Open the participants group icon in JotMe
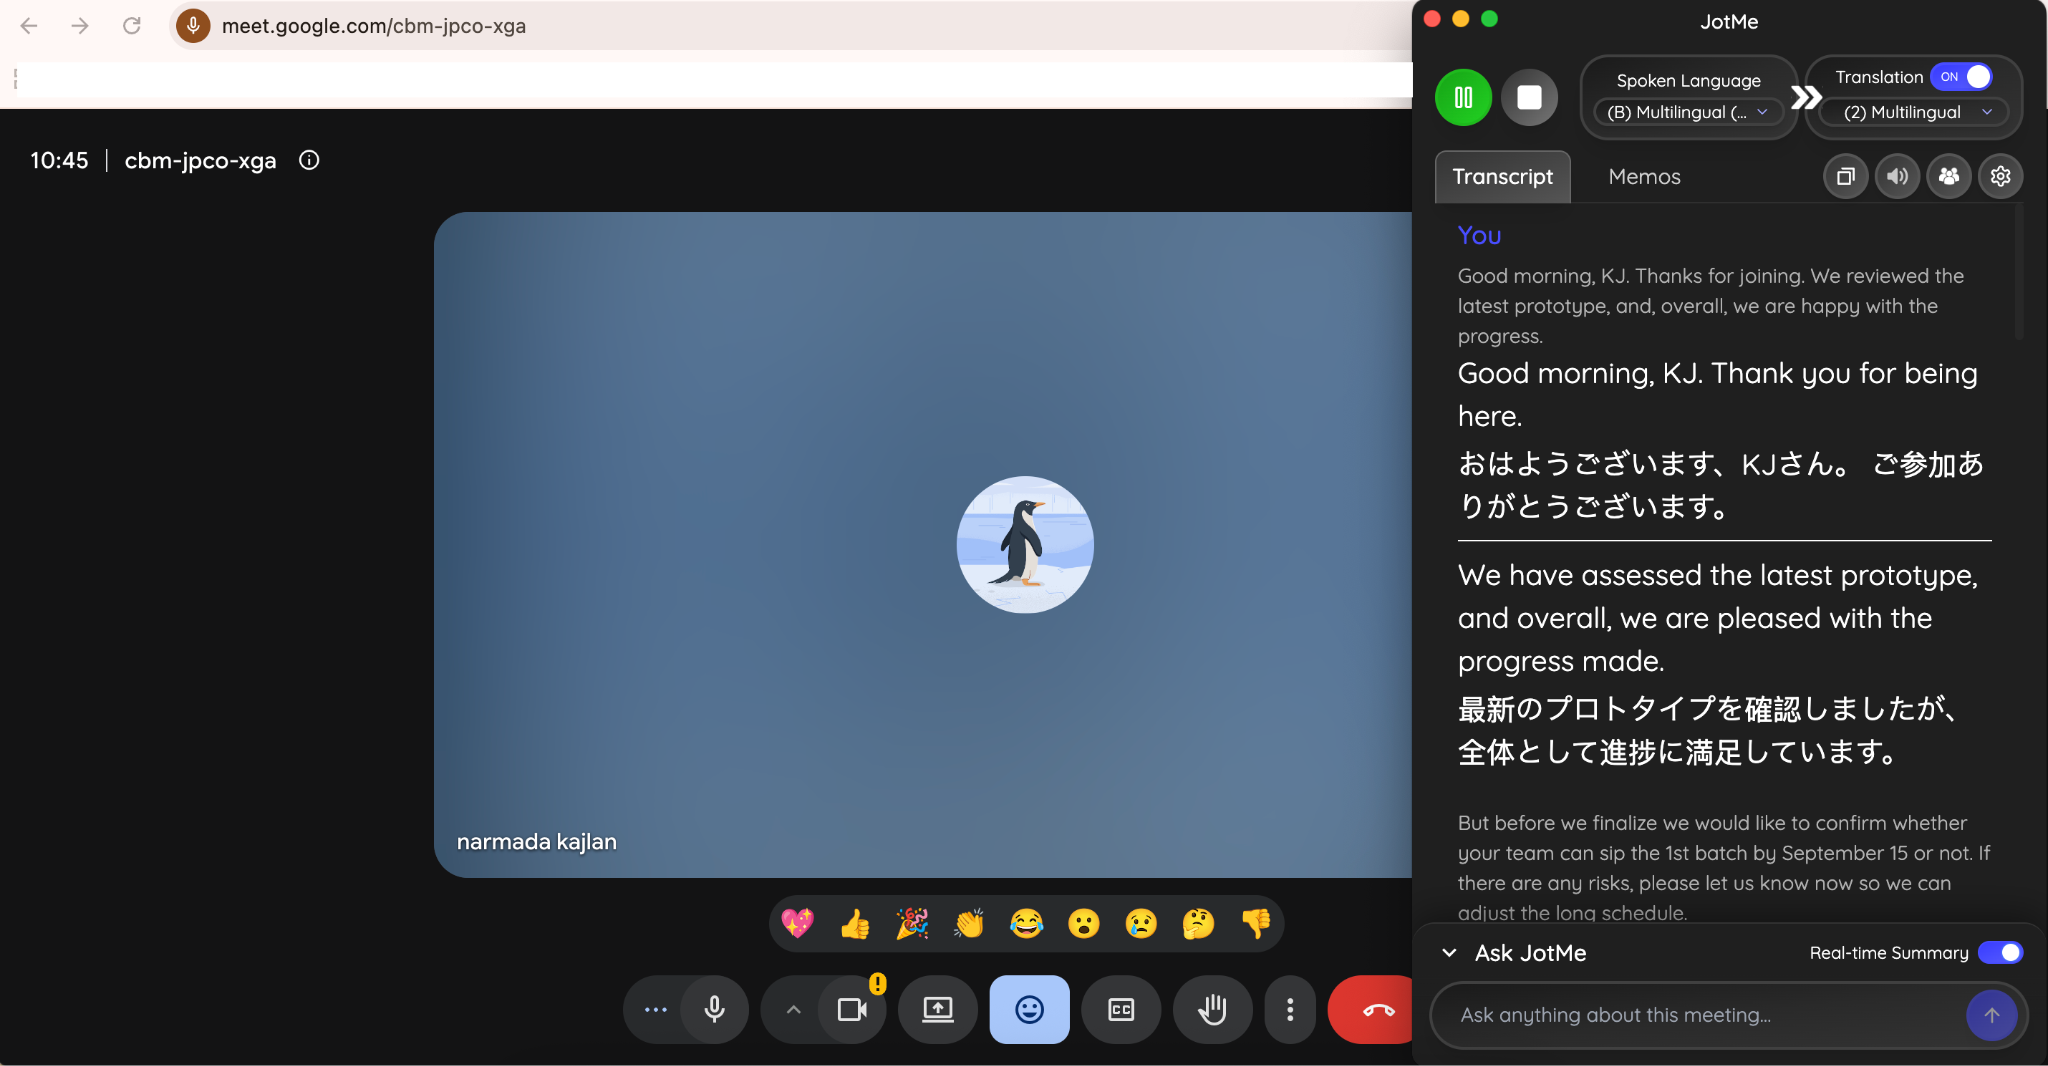2048x1066 pixels. click(x=1949, y=177)
